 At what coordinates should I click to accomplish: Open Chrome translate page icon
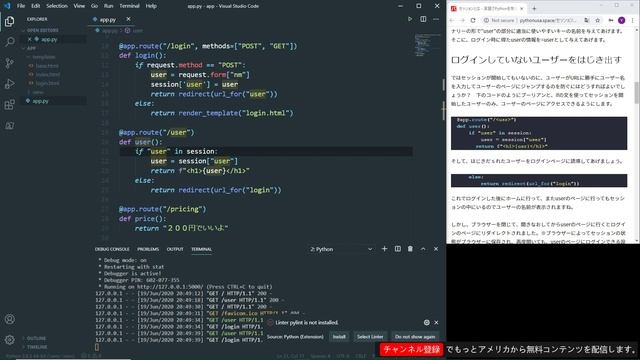point(587,20)
